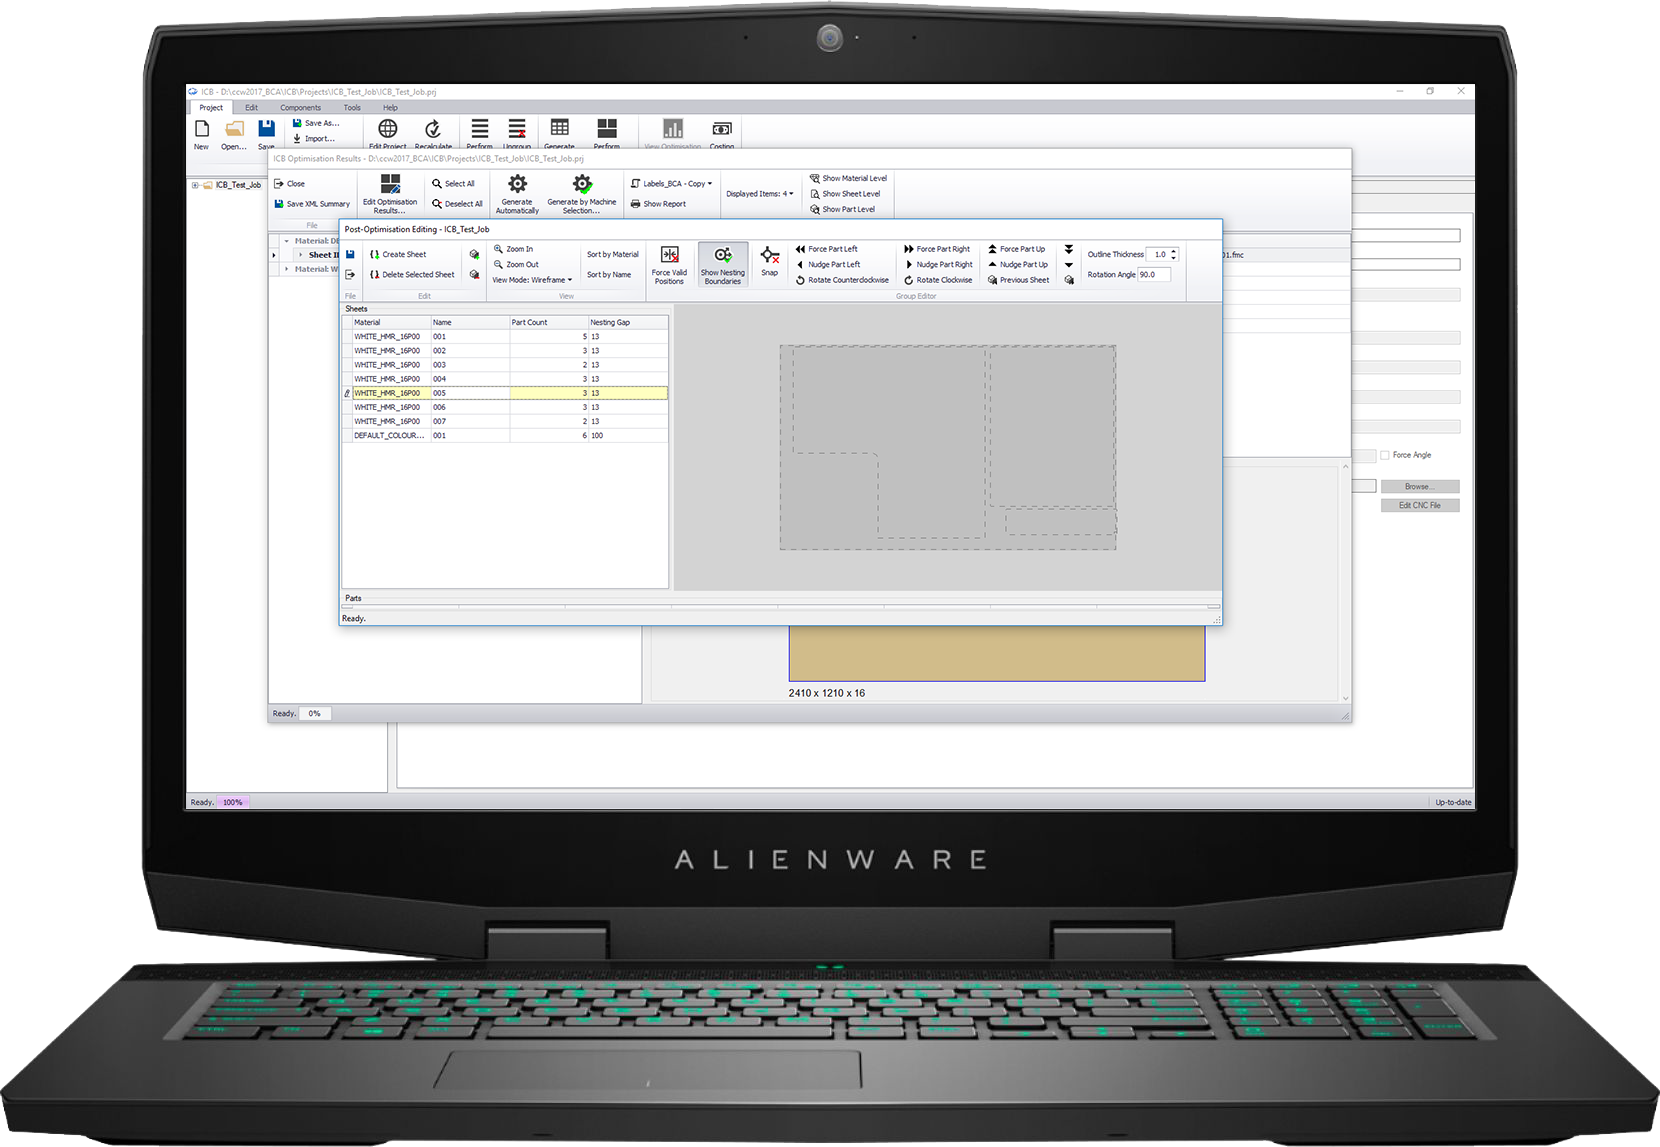The image size is (1660, 1147).
Task: Click the exit icon below save icon
Action: (350, 274)
